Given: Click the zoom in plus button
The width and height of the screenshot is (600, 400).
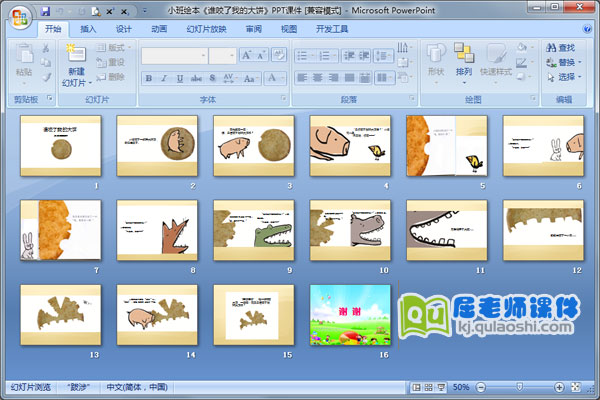Looking at the screenshot, I should click(559, 387).
